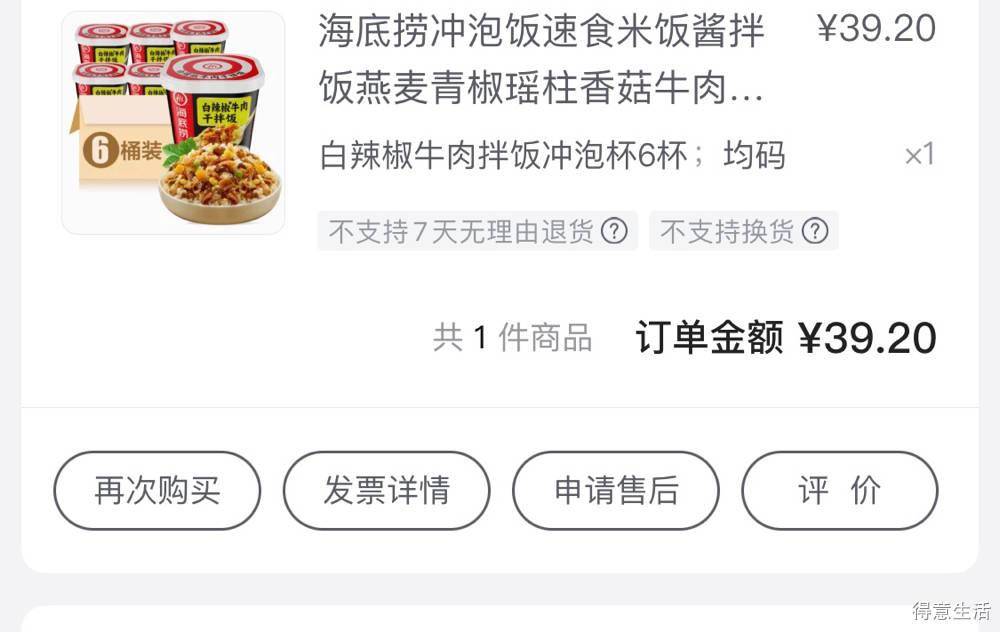Click the 得意生活 watermark
Viewport: 1000px width, 632px height.
[952, 610]
